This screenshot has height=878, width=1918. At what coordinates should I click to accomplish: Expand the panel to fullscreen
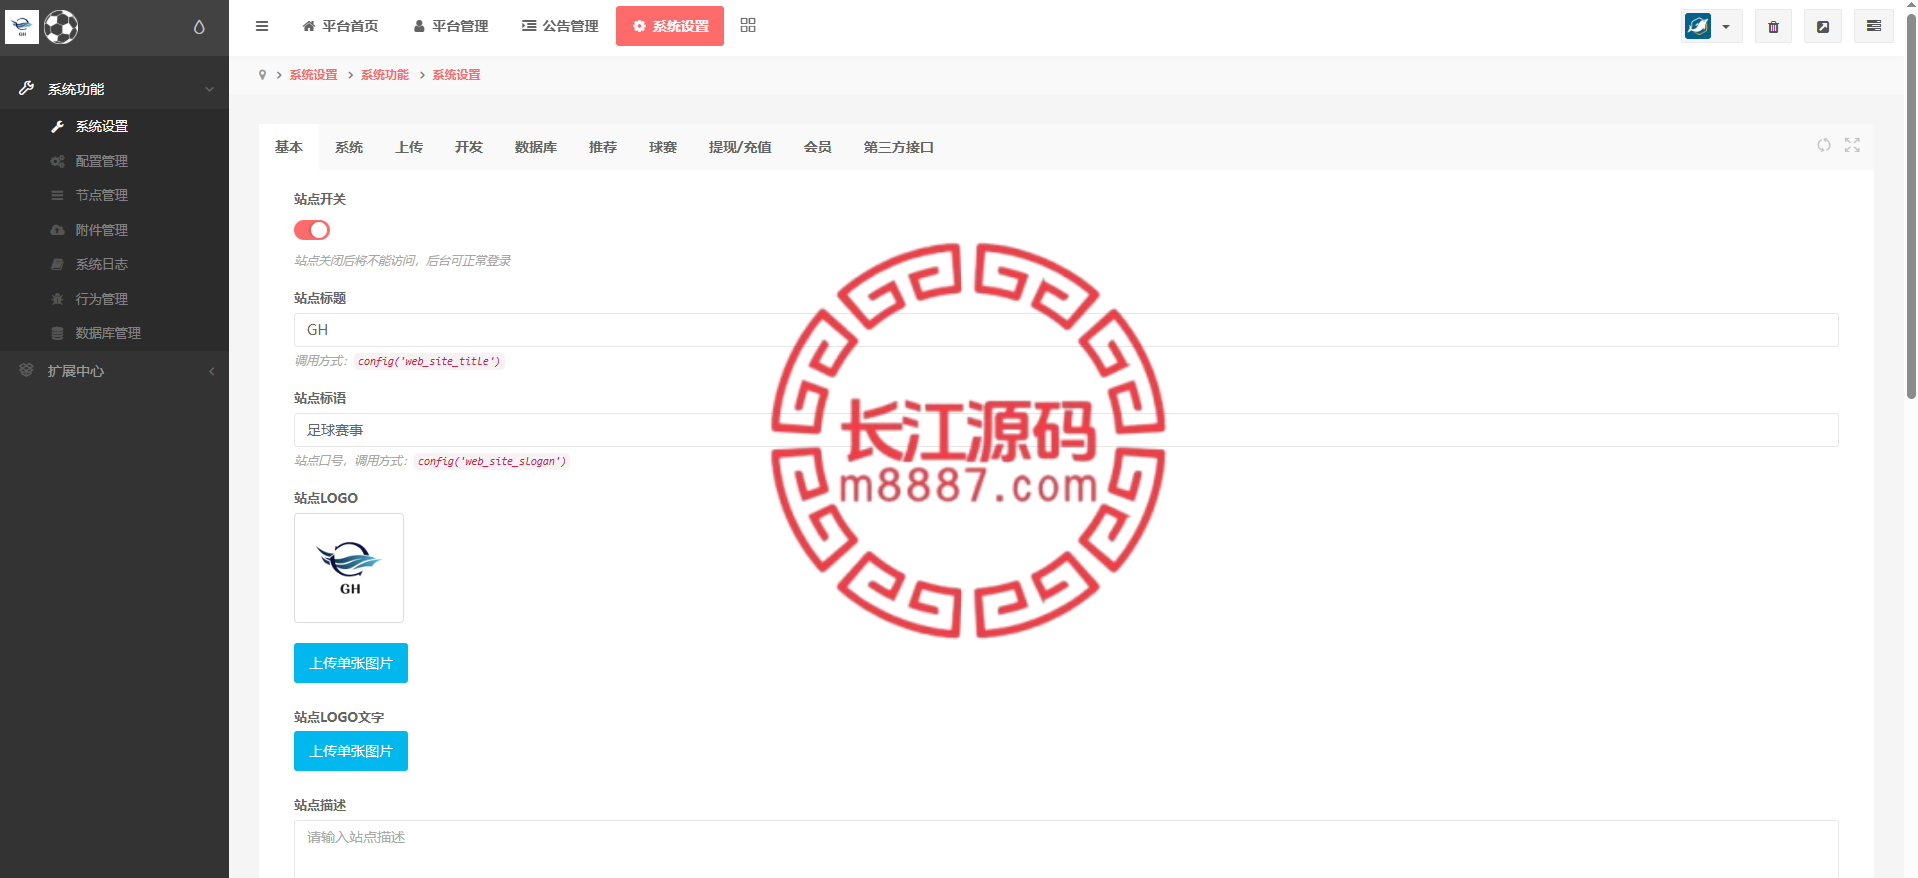point(1852,145)
